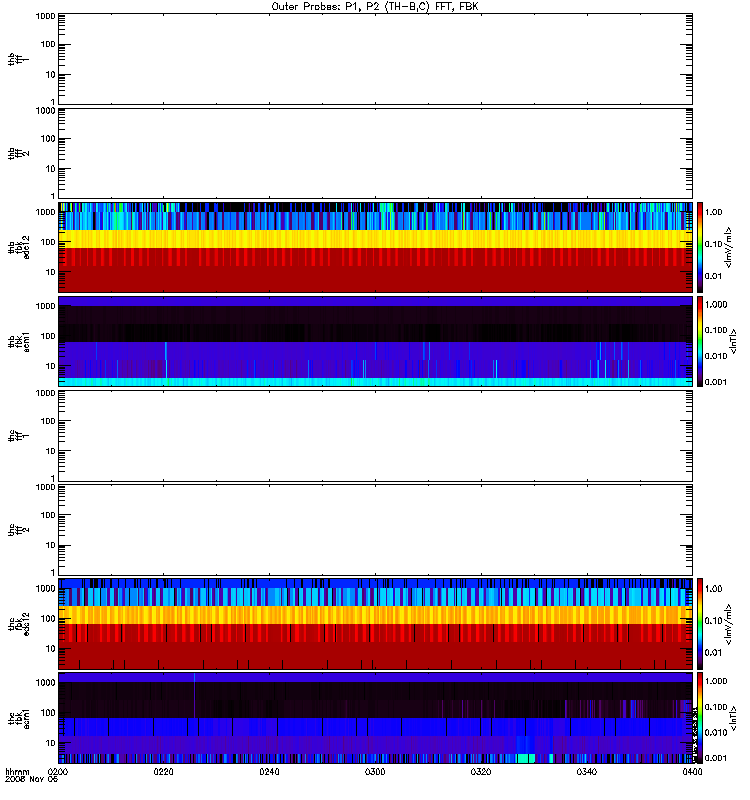Click the 100 y-axis tick of thc fff 1

coord(48,421)
